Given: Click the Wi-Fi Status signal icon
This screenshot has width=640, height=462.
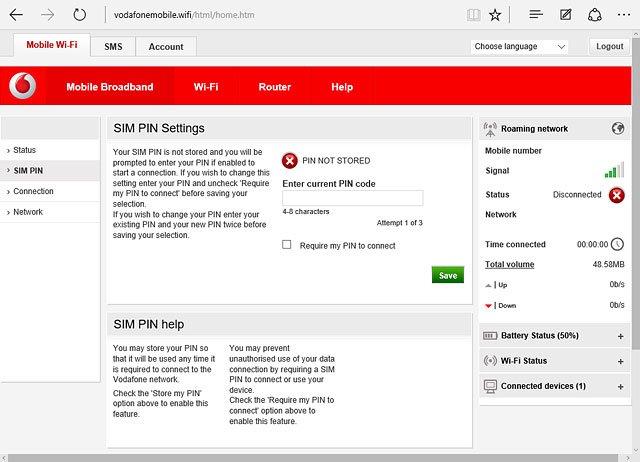Looking at the screenshot, I should (490, 361).
